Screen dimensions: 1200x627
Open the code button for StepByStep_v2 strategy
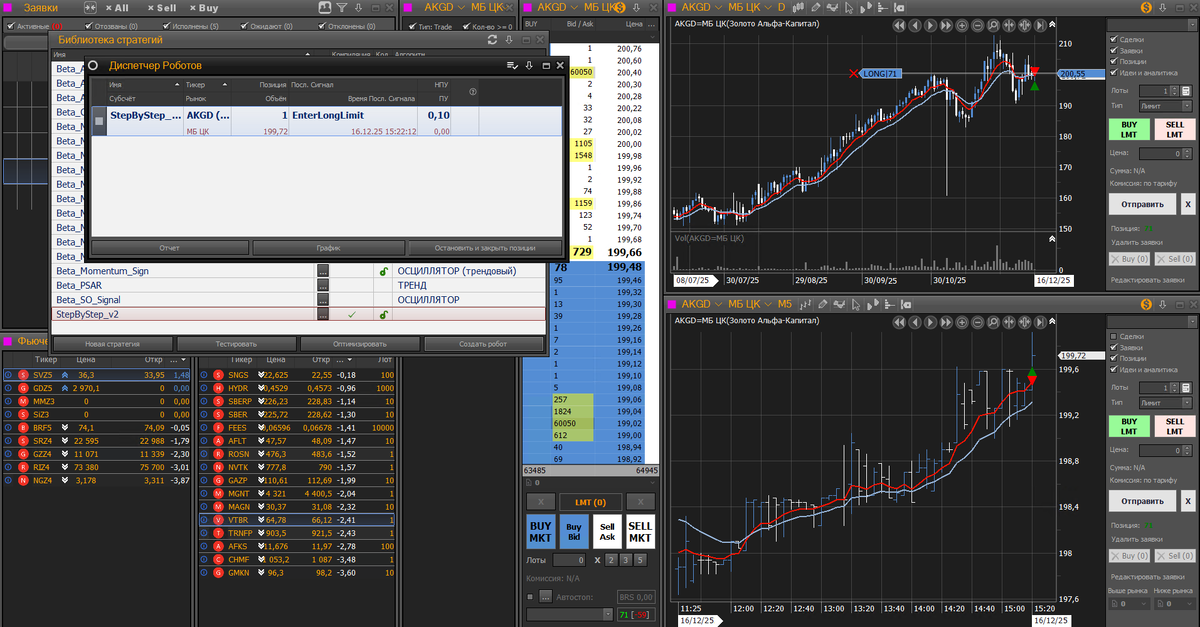click(323, 314)
